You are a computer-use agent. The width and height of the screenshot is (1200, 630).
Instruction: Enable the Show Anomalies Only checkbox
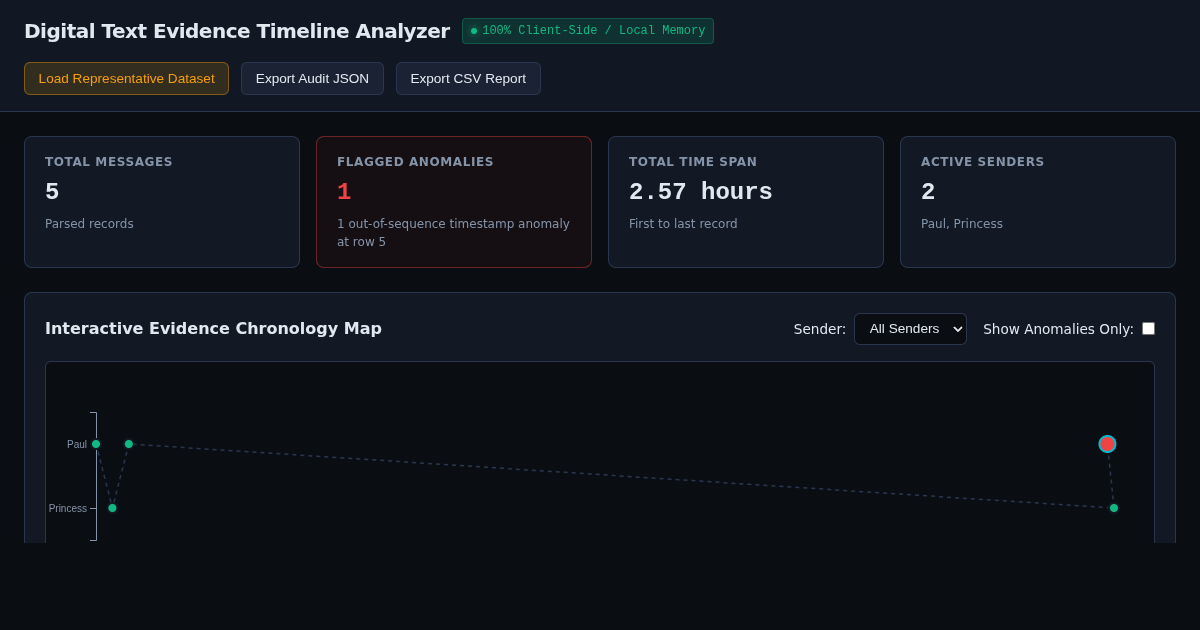1148,328
